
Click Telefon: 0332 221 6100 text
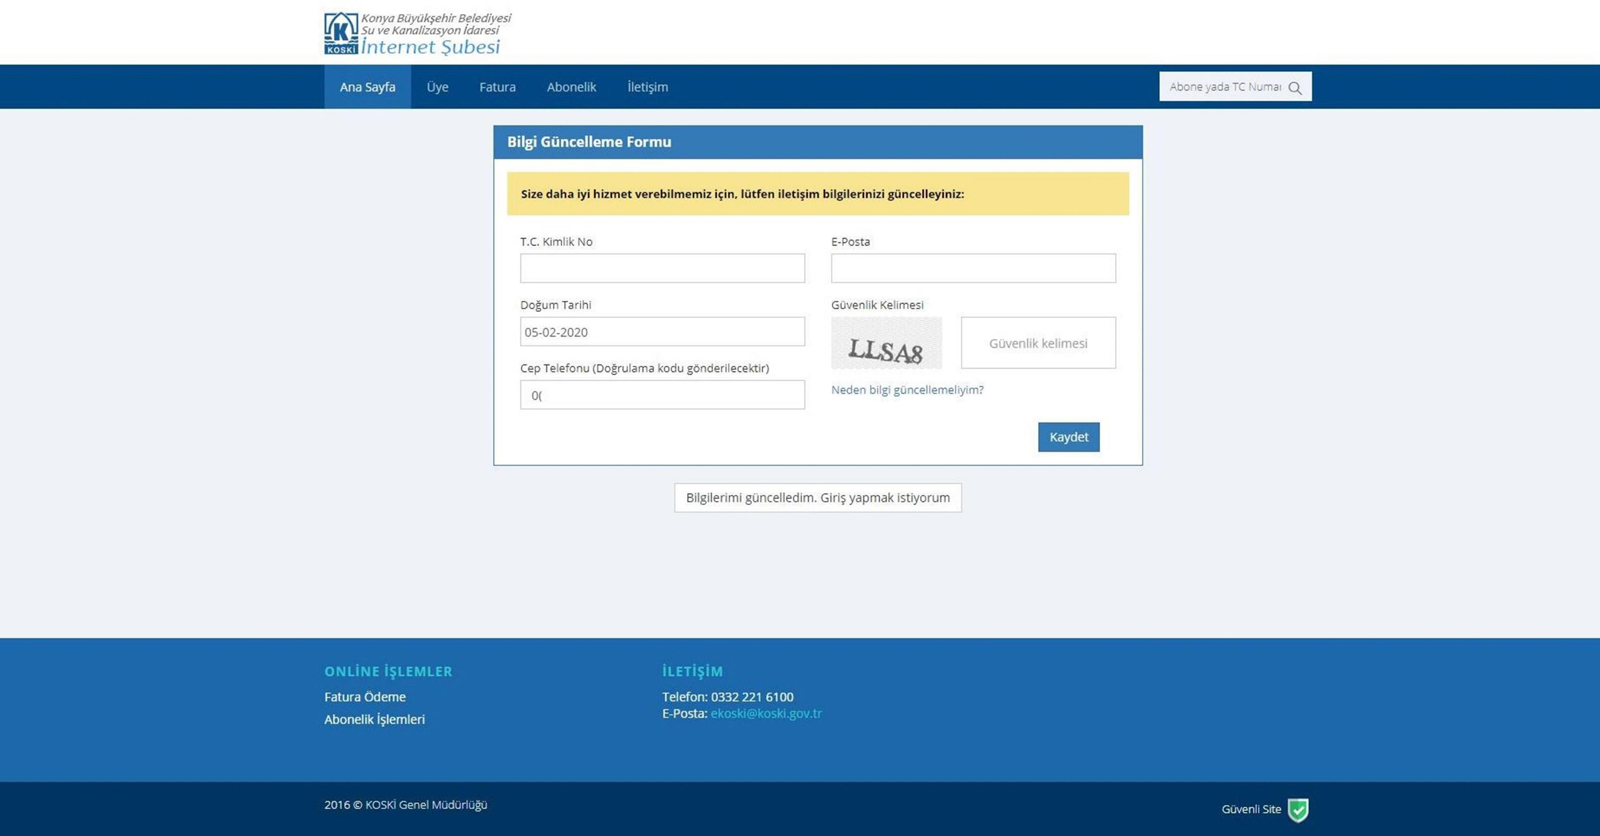pyautogui.click(x=728, y=697)
